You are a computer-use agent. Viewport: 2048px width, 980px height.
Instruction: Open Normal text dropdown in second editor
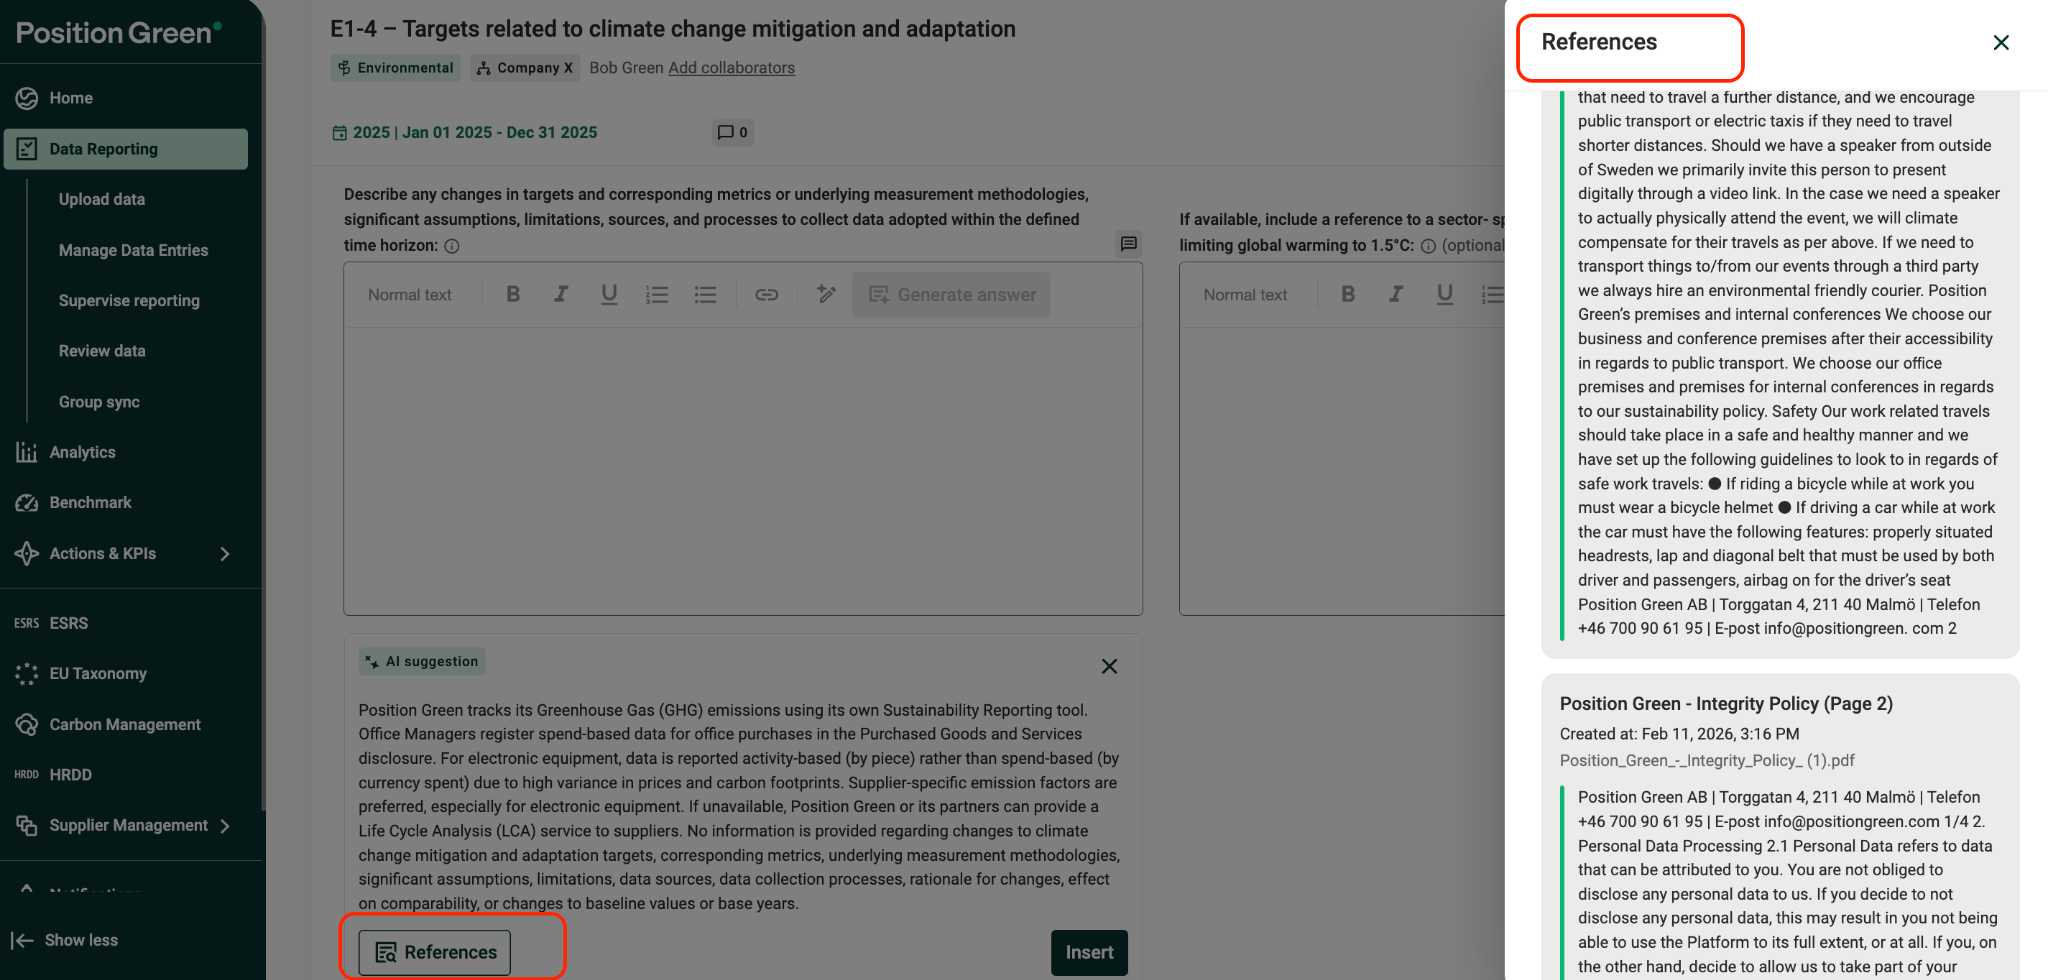1245,295
